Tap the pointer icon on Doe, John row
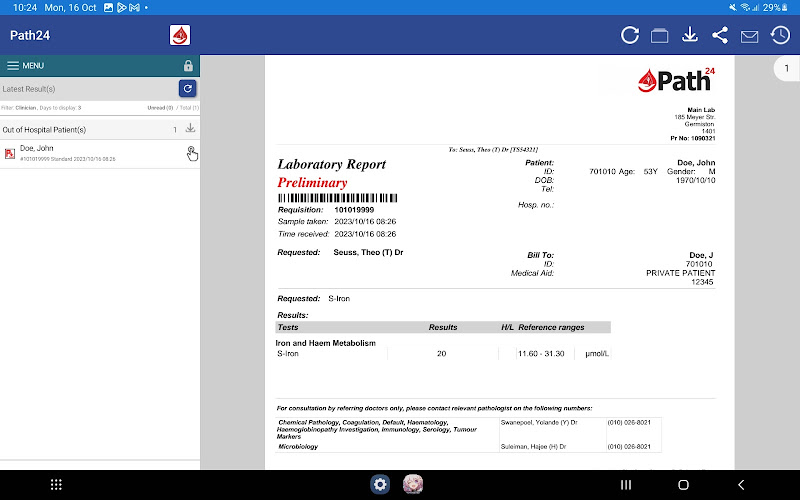 coord(191,152)
